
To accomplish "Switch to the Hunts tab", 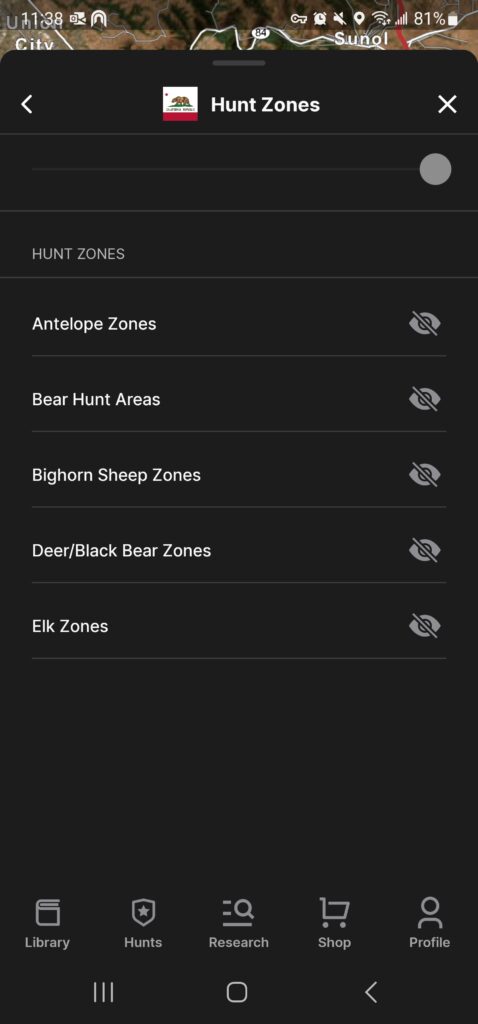I will pyautogui.click(x=143, y=923).
